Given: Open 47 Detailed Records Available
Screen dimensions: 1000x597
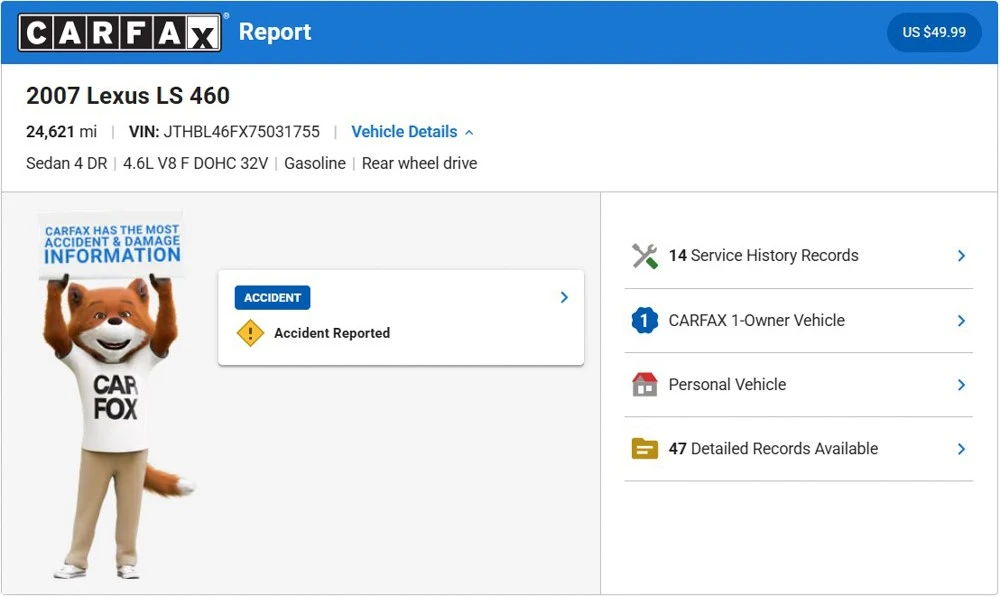Looking at the screenshot, I should pyautogui.click(x=798, y=449).
